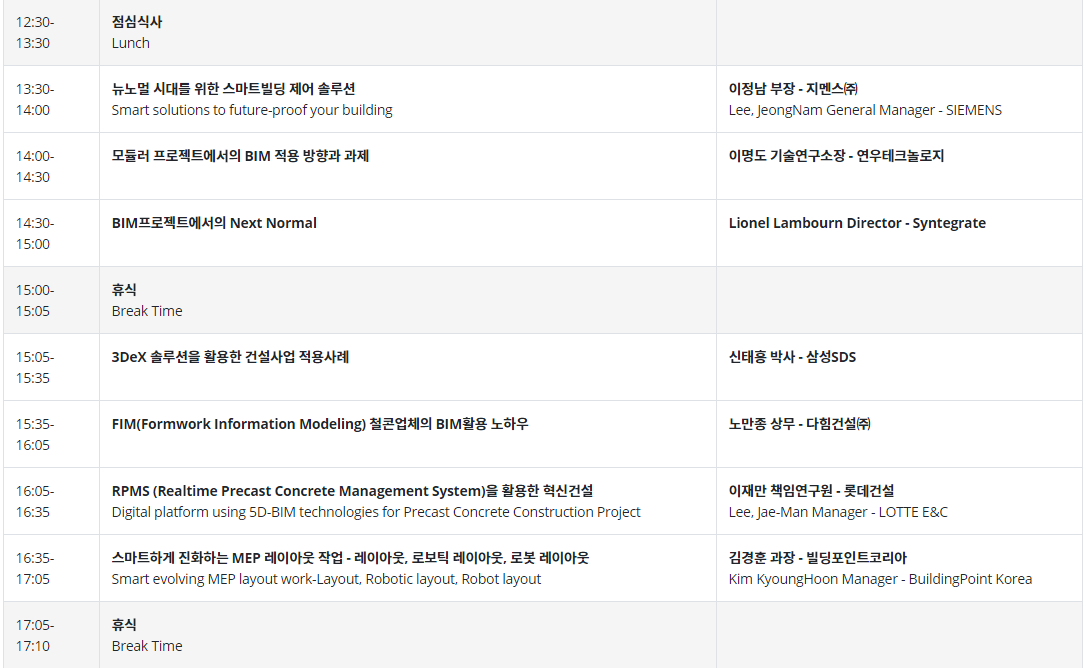This screenshot has width=1086, height=668.
Task: Click the Lunch session title 점심식사
Action: coord(136,21)
